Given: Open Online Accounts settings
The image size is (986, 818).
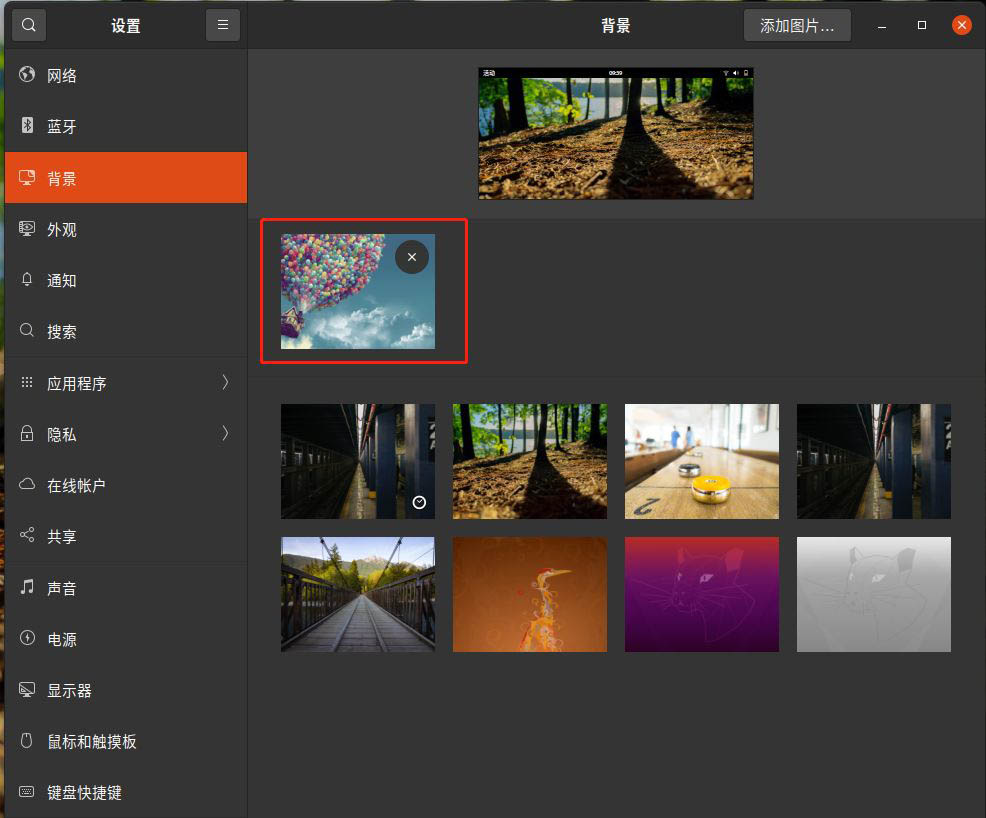Looking at the screenshot, I should [x=76, y=485].
